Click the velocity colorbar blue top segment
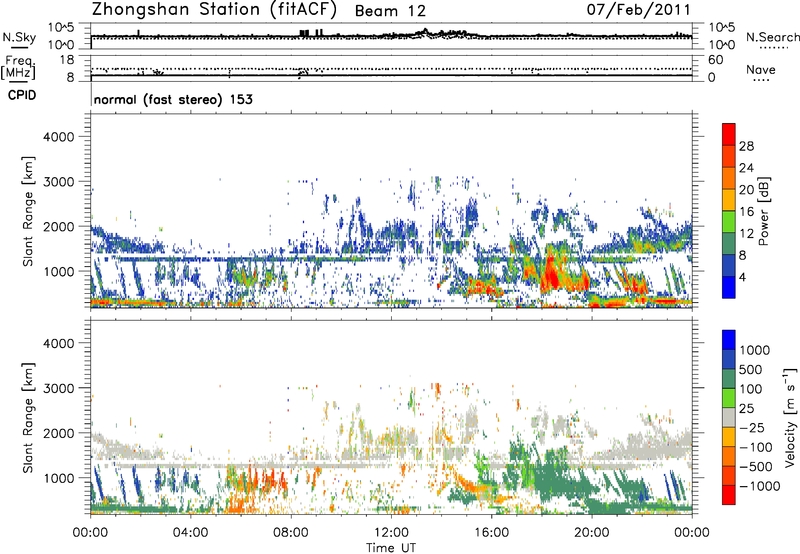Screen dimensions: 800x554 [x=729, y=340]
